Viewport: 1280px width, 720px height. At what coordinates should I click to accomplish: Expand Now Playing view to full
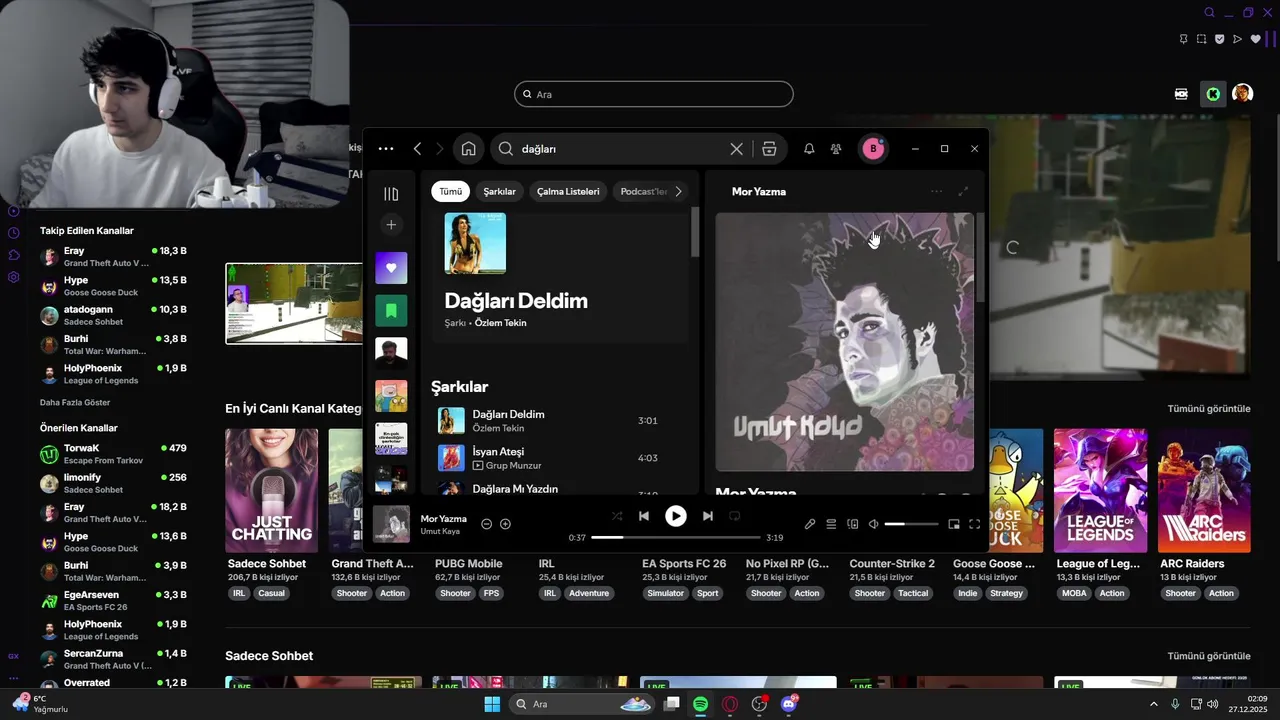[x=963, y=191]
